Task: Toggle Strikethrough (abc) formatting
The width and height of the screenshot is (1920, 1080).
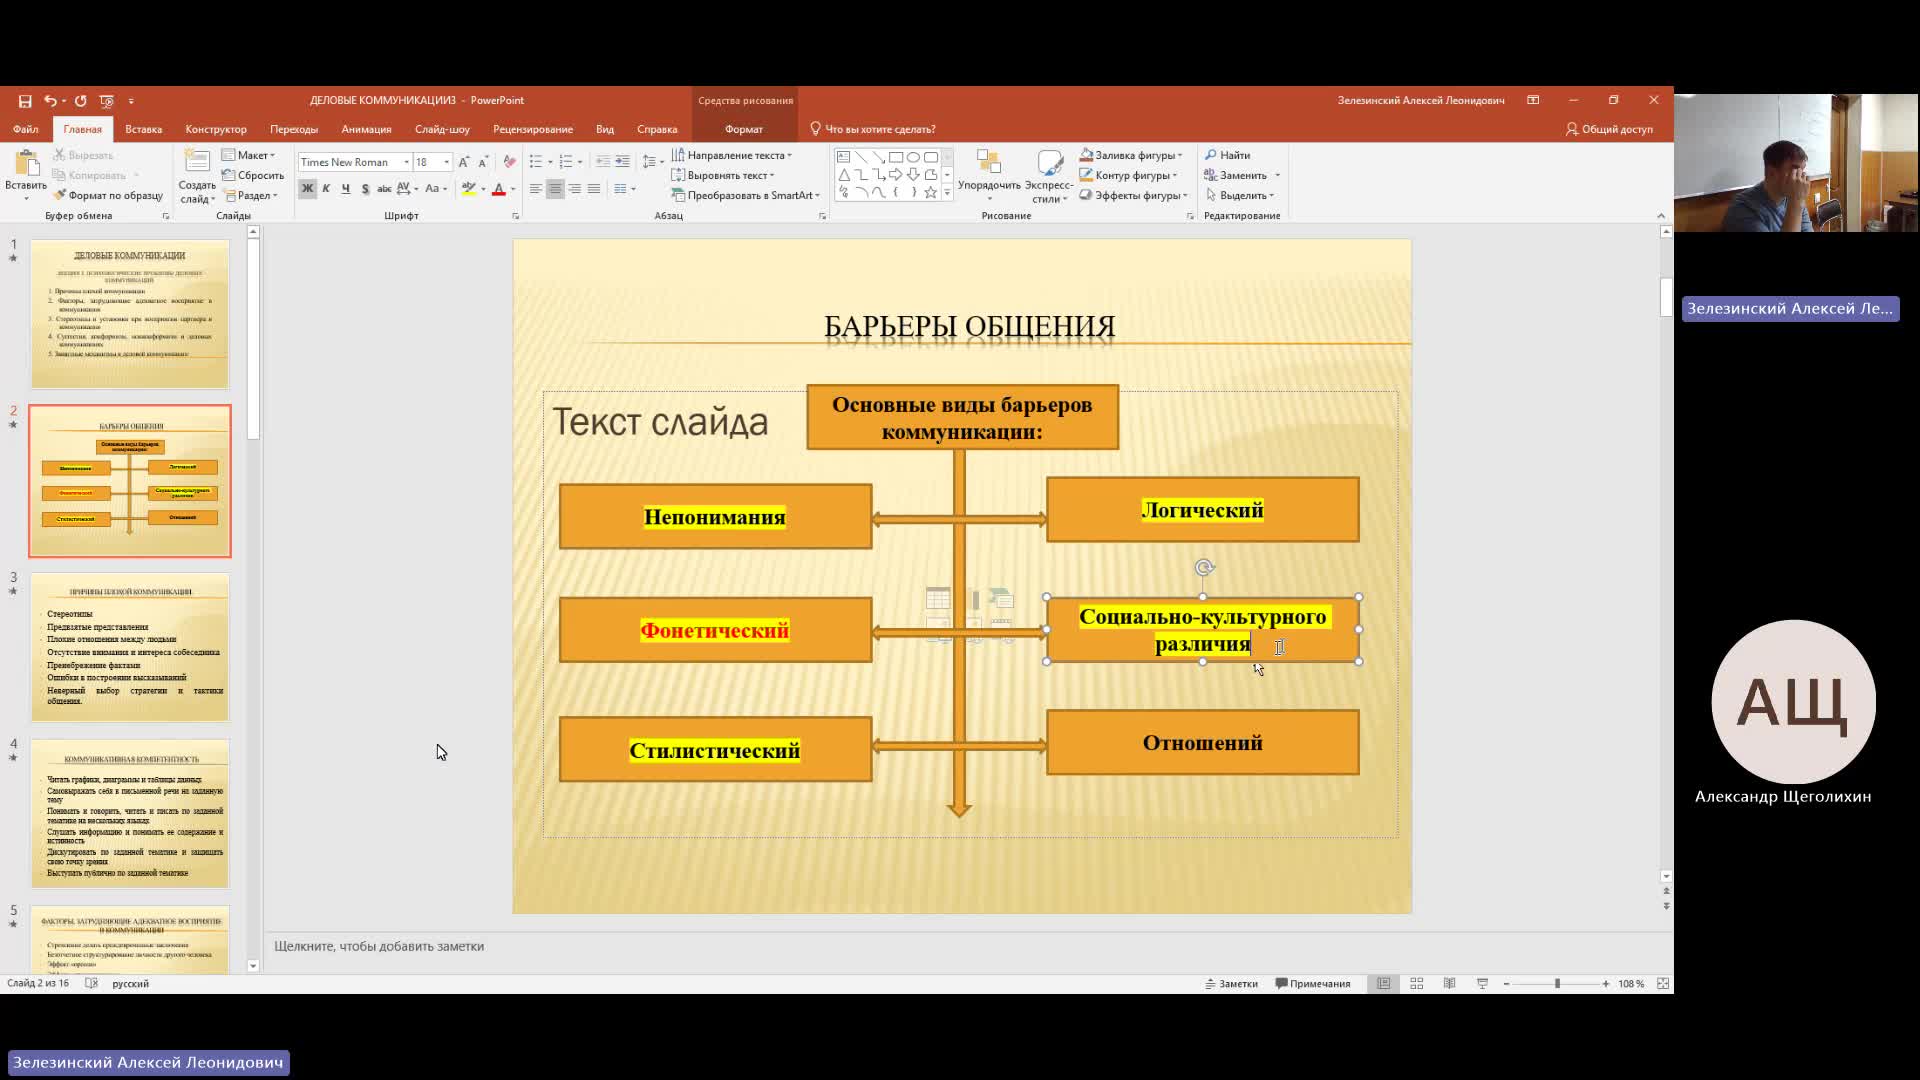Action: [x=384, y=189]
